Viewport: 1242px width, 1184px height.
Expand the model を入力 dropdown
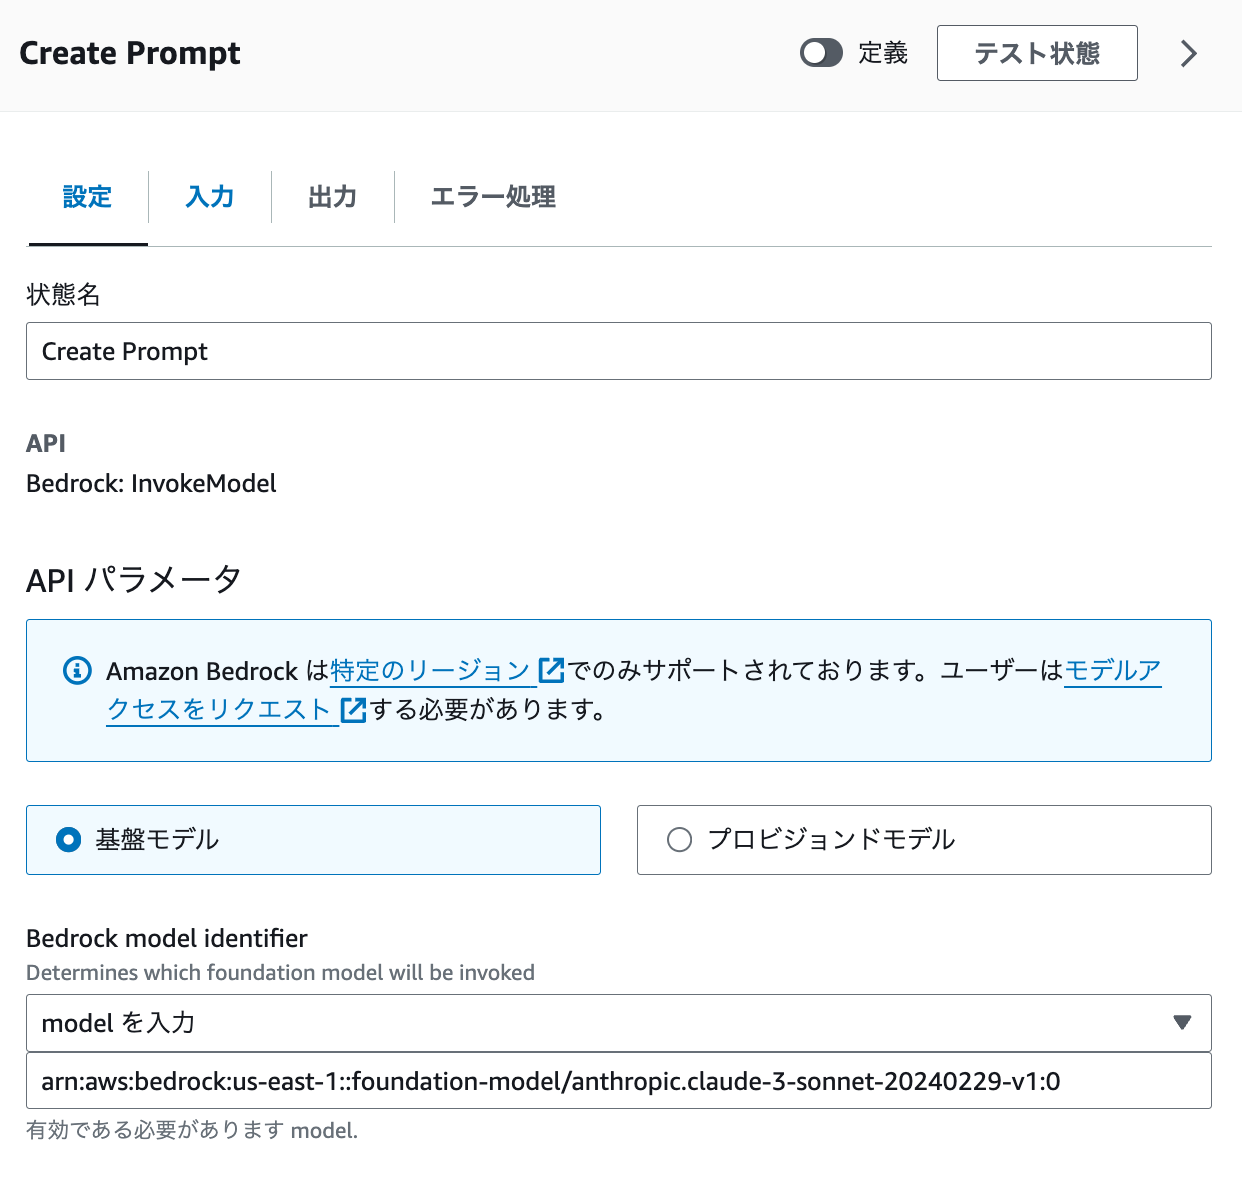pyautogui.click(x=619, y=1023)
